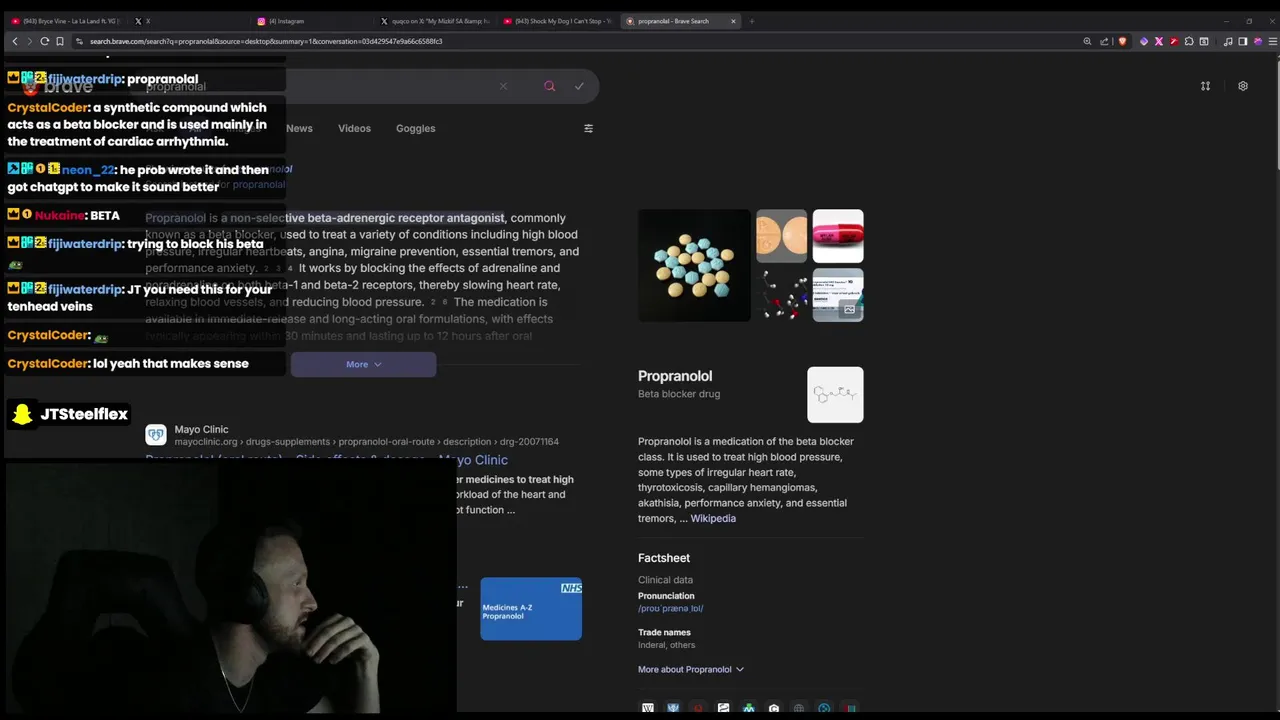Image resolution: width=1280 pixels, height=720 pixels.
Task: Expand the summary with More button
Action: click(x=363, y=364)
